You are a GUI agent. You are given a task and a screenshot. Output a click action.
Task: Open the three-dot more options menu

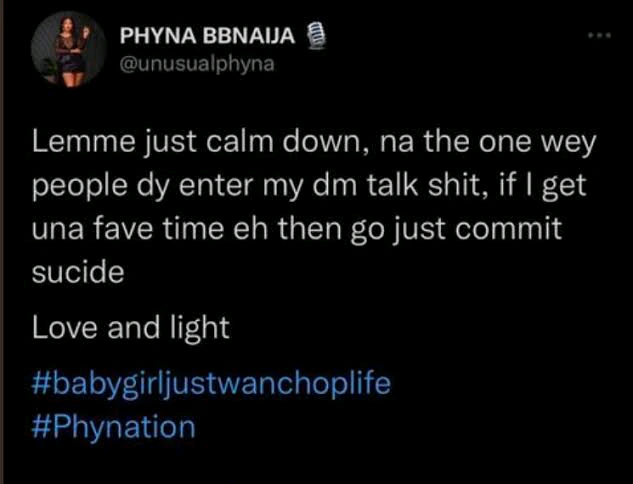(x=599, y=36)
